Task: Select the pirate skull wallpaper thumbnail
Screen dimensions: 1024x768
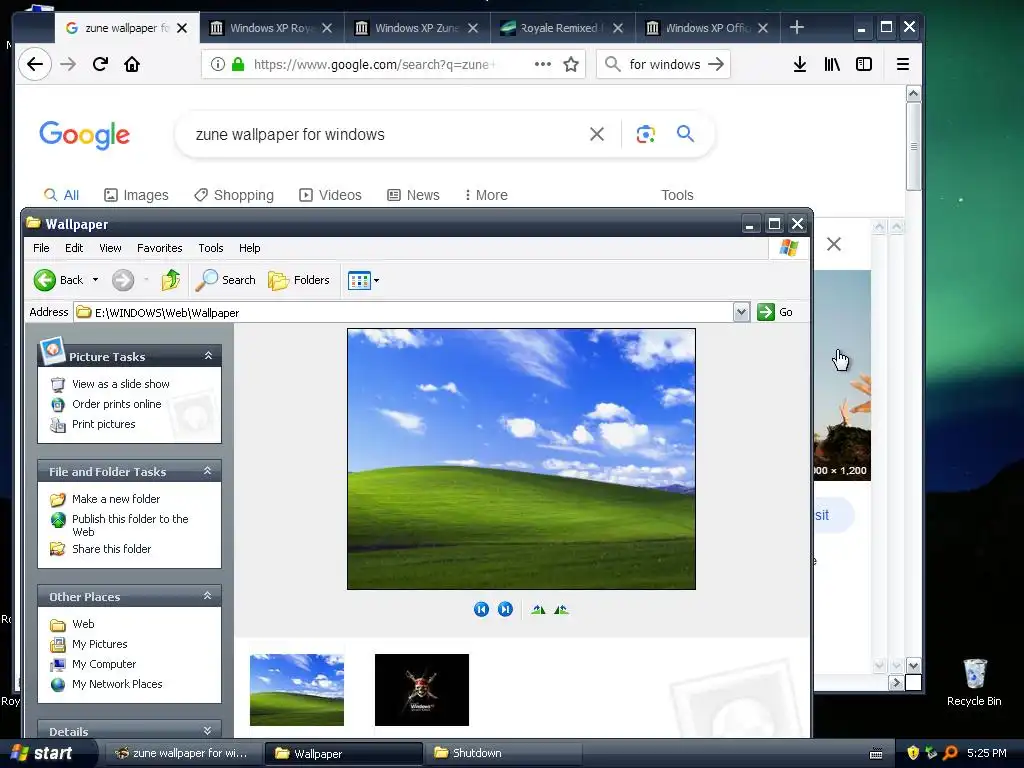Action: [422, 690]
